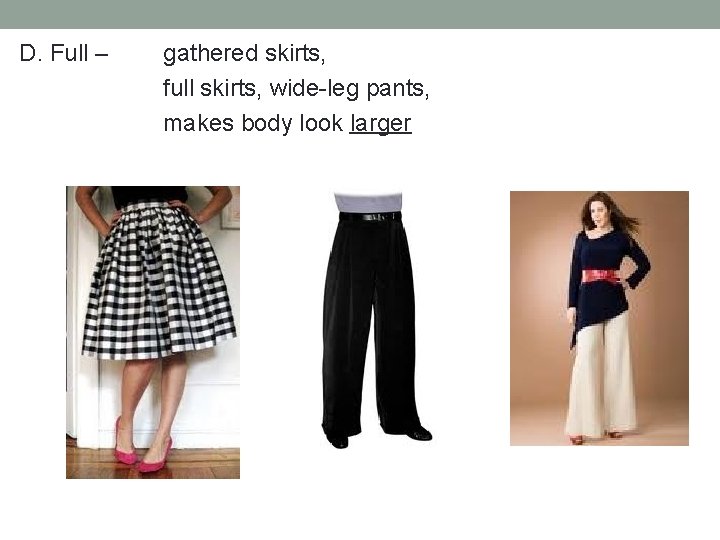
Task: Click the cream wide-leg pants on the woman
Action: tap(602, 378)
